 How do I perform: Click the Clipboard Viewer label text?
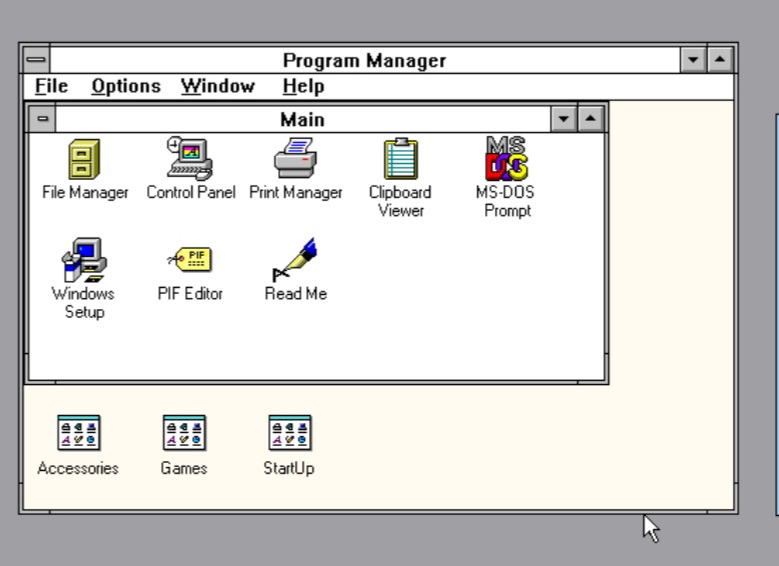(400, 201)
